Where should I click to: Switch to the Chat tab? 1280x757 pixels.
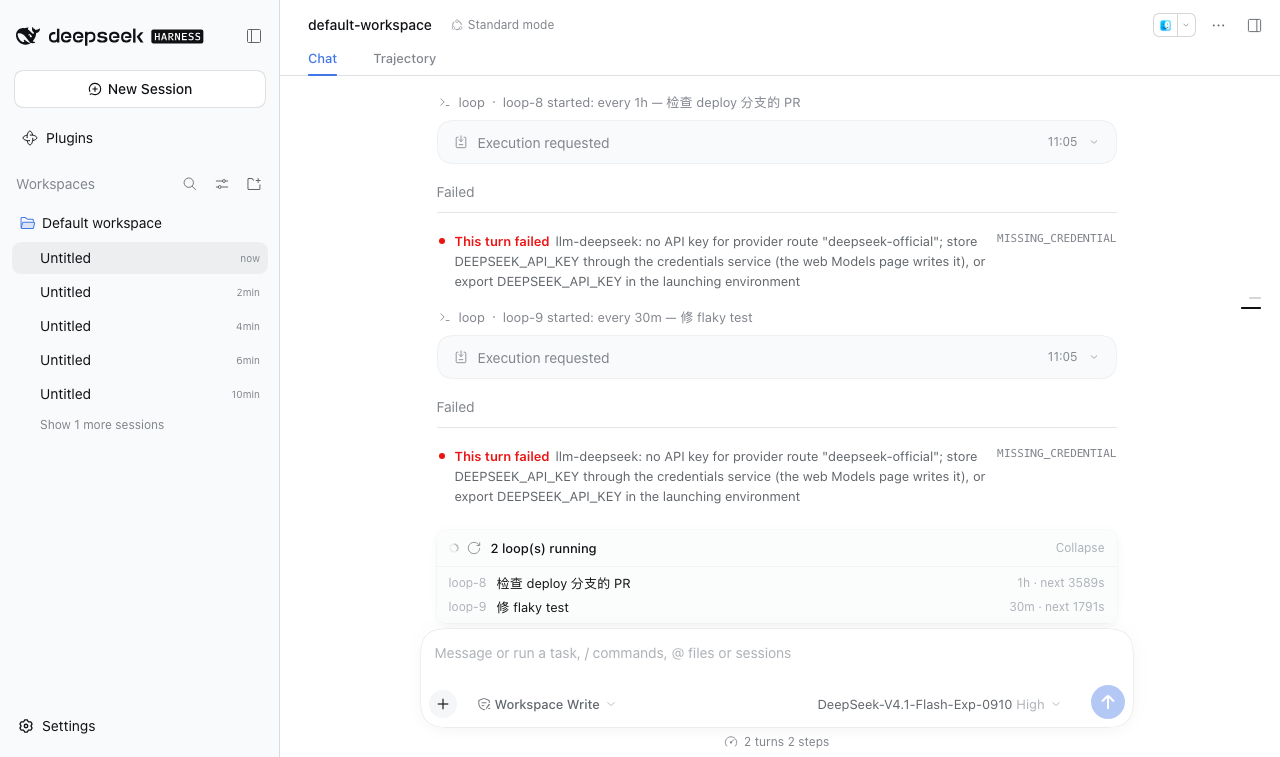[x=322, y=59]
